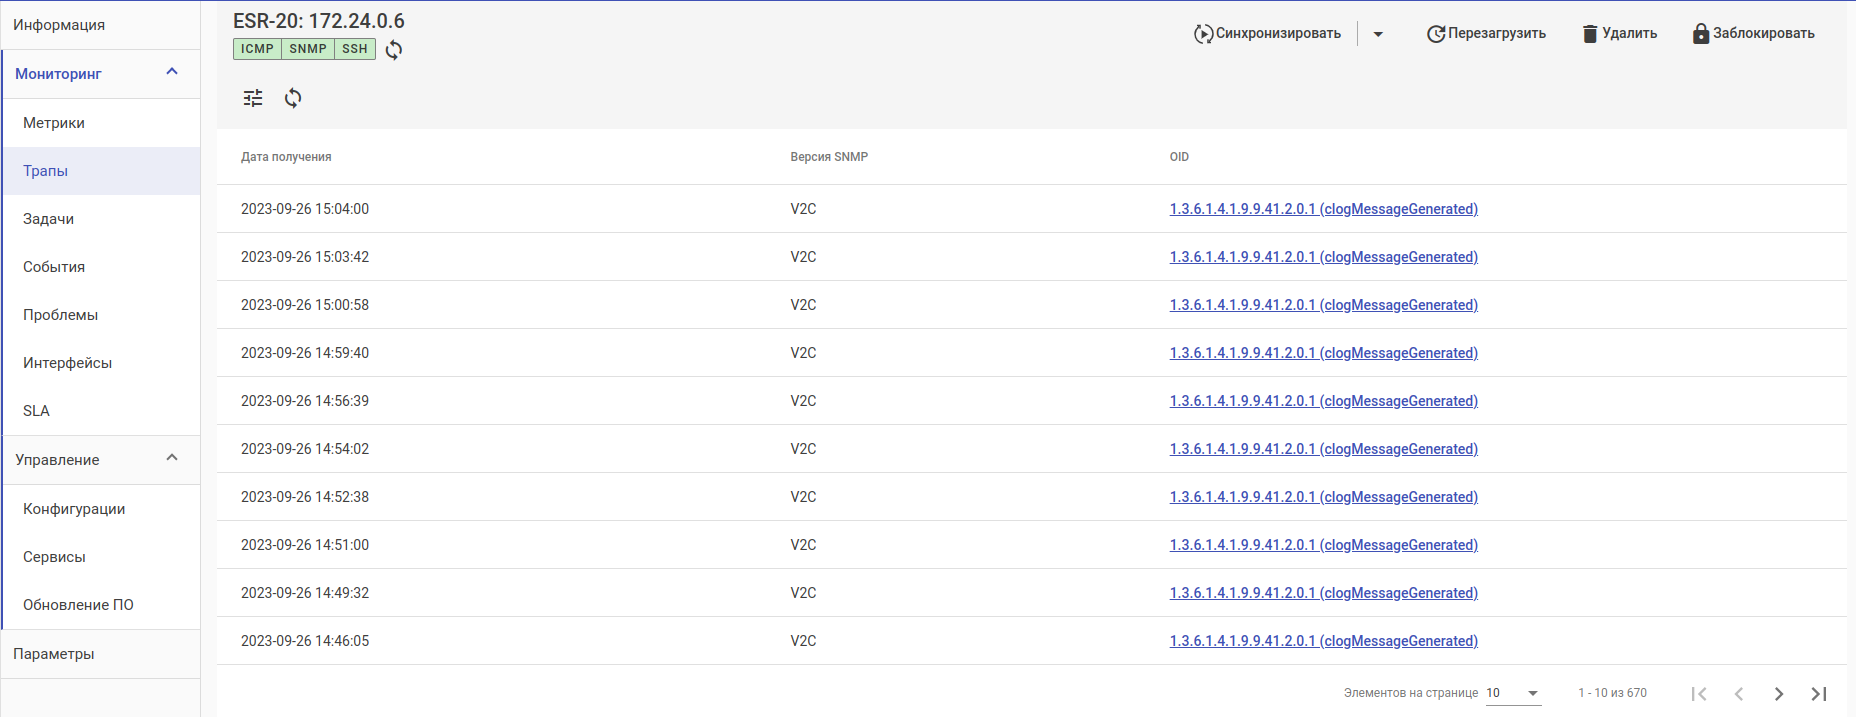Go to Конфигурации section

[74, 509]
